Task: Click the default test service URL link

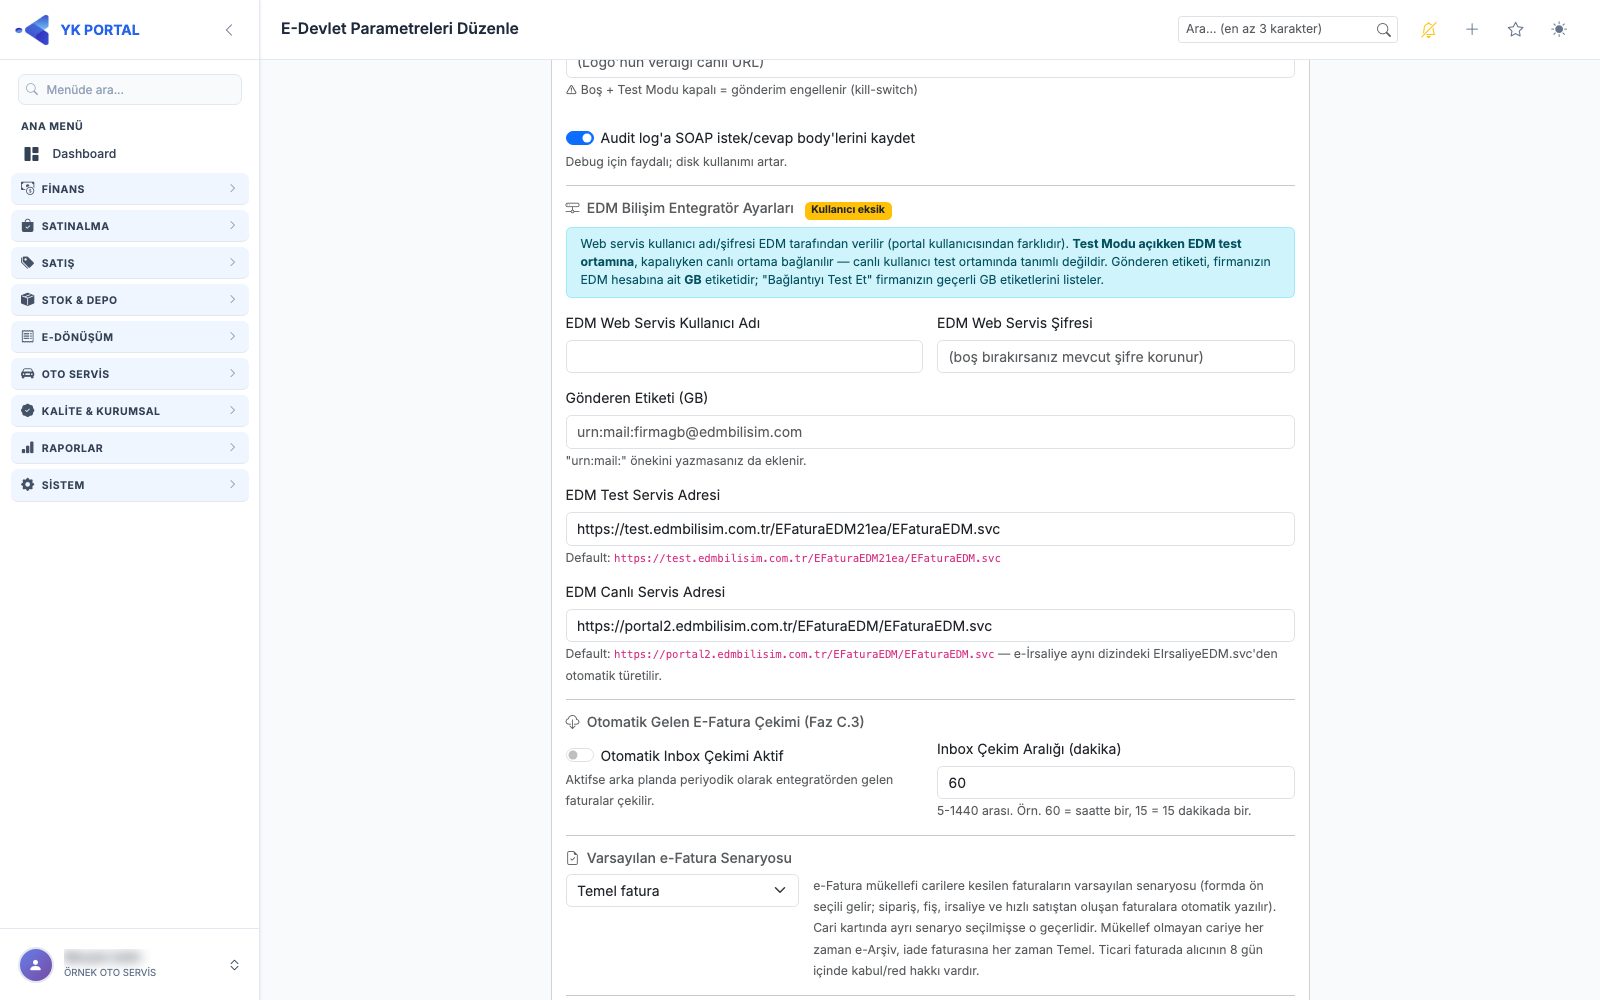Action: point(807,558)
